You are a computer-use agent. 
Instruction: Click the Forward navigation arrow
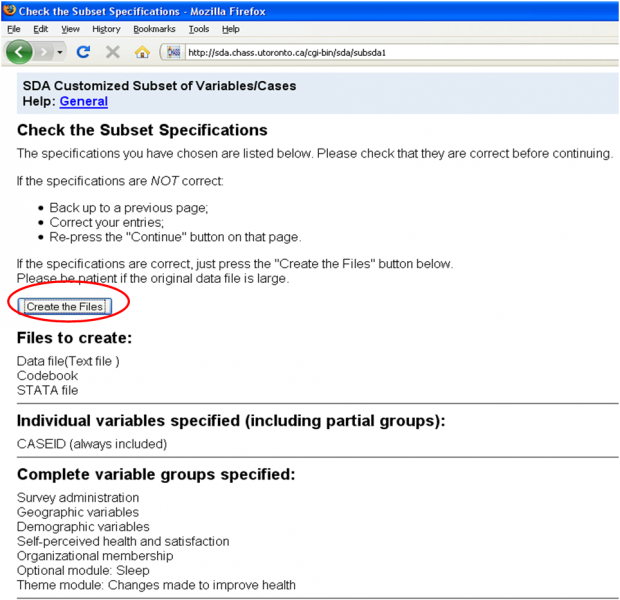coord(43,51)
